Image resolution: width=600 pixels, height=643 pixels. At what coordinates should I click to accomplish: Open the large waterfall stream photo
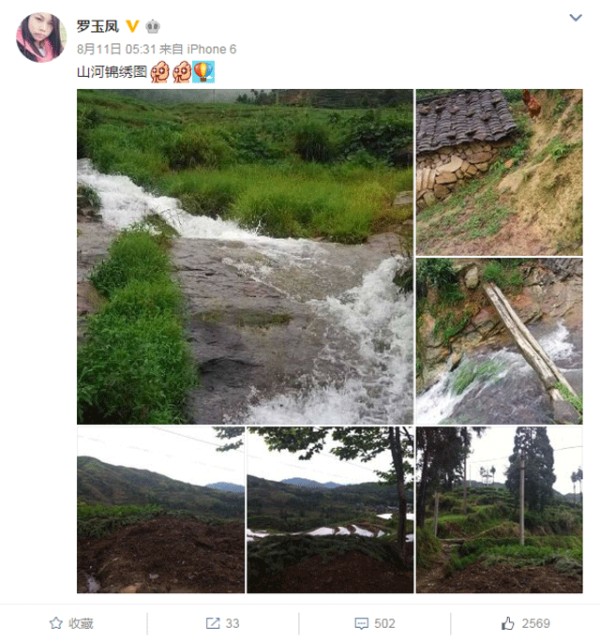point(245,256)
